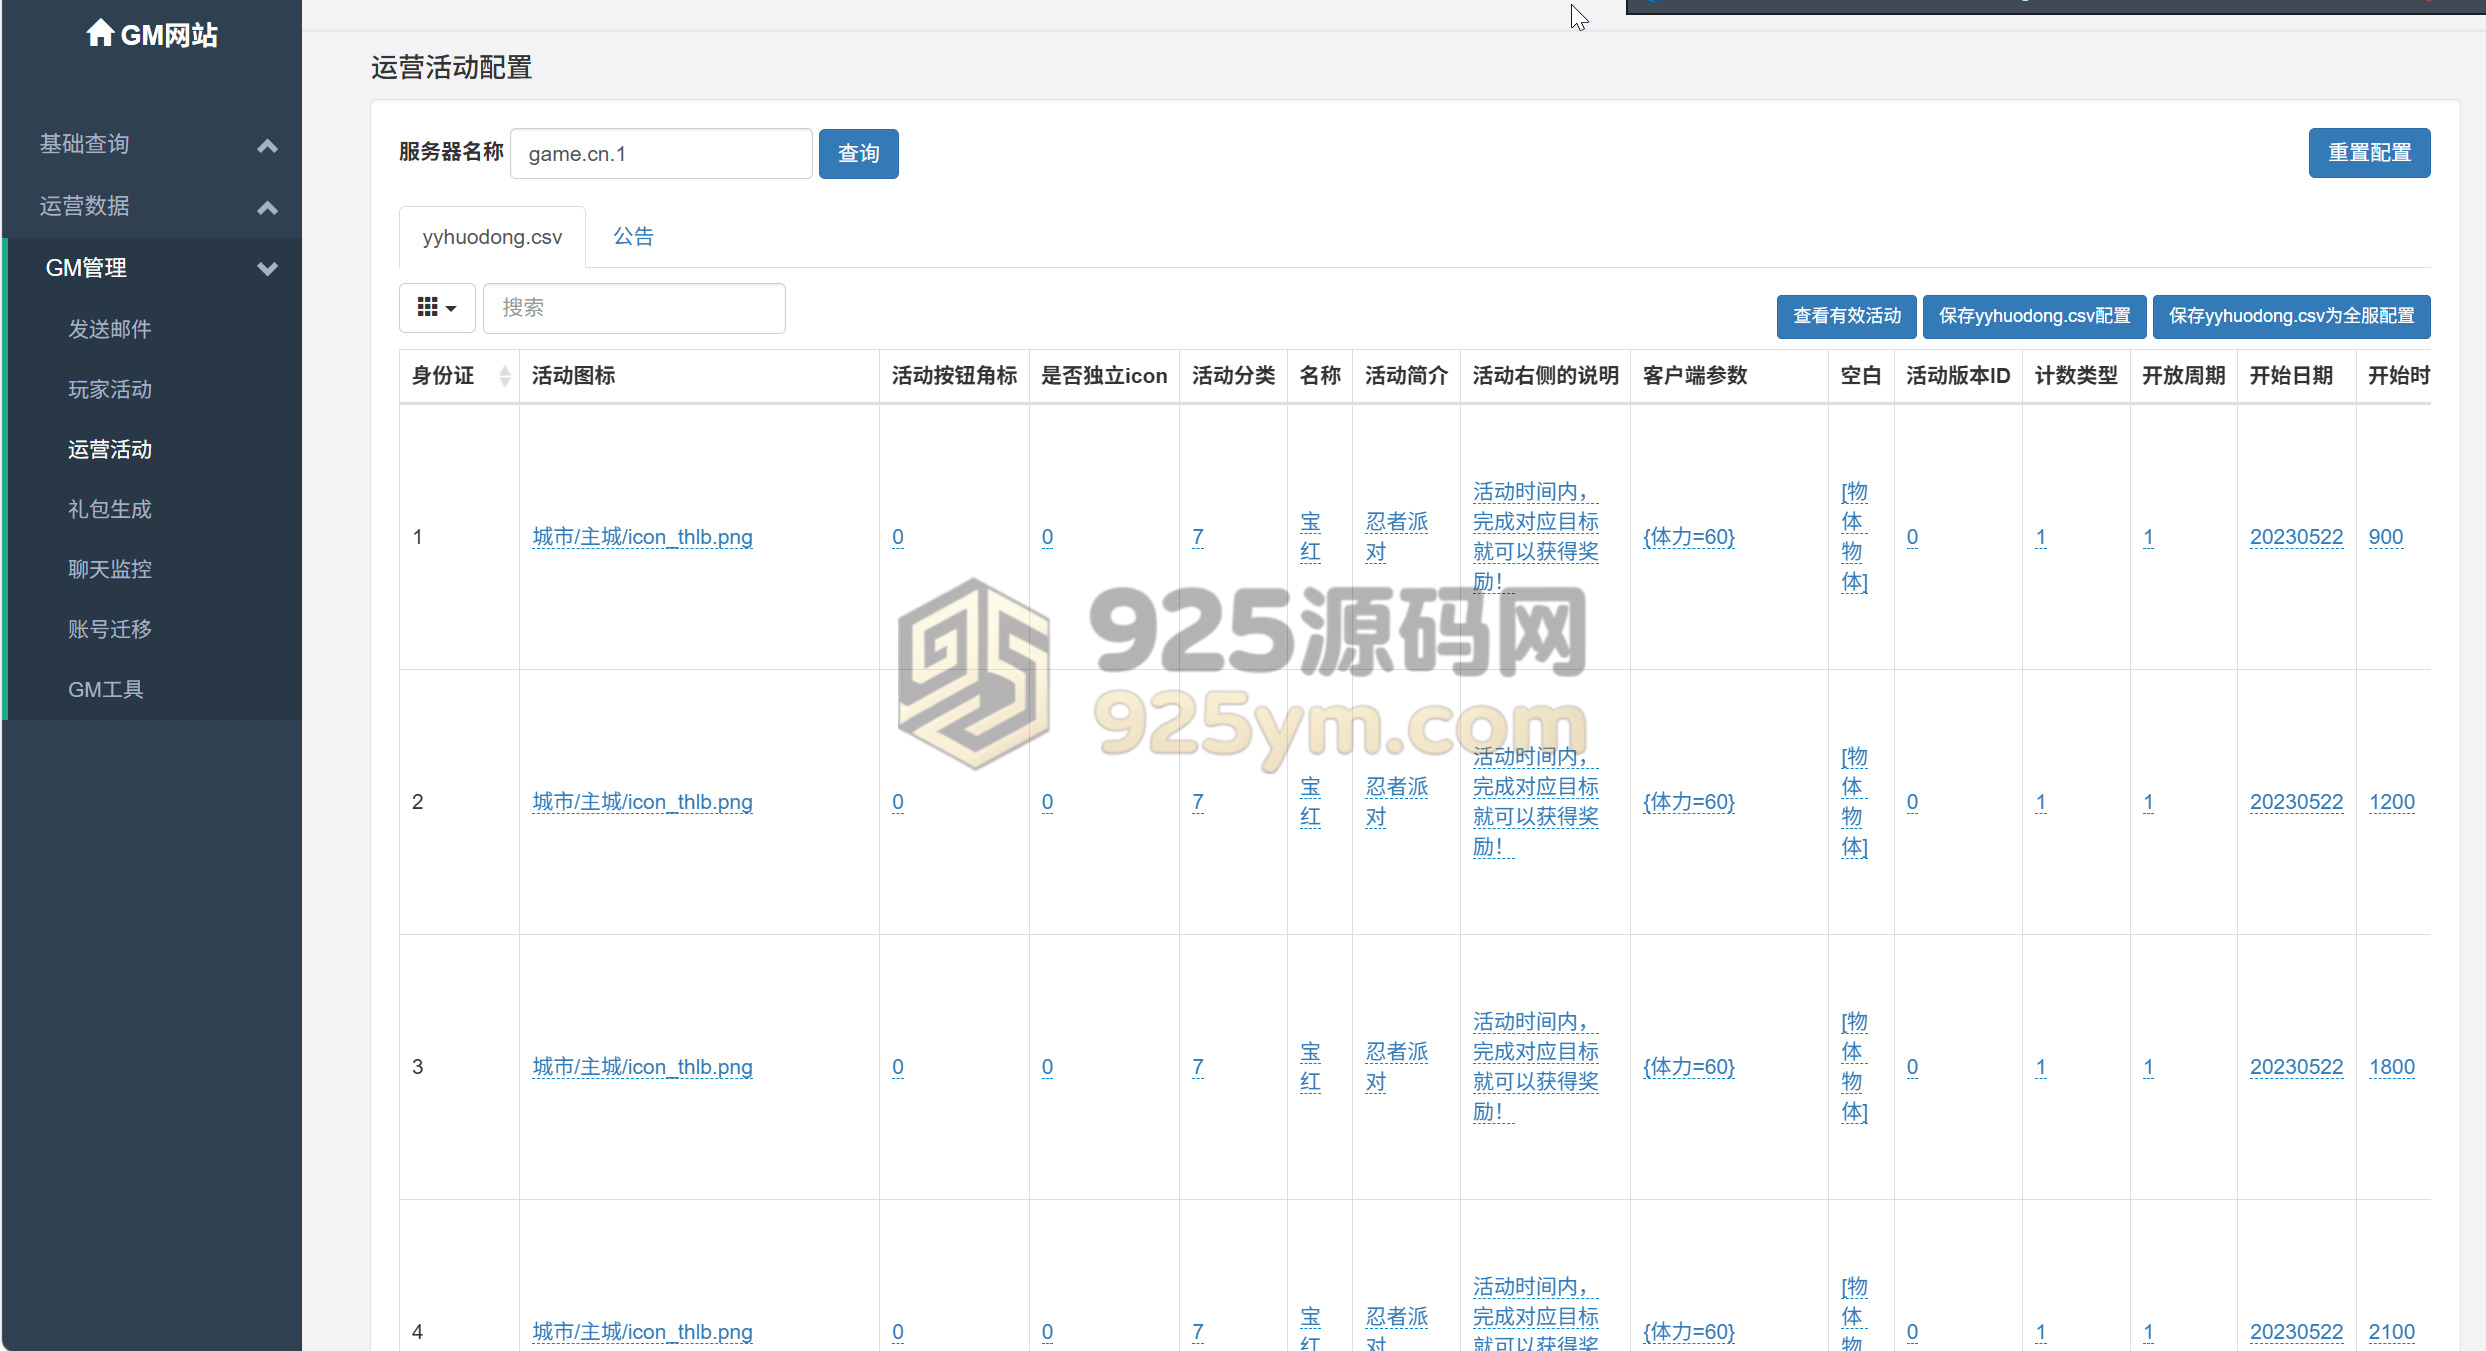
Task: Edit row 2 计数类型 value 1
Action: tap(2040, 802)
